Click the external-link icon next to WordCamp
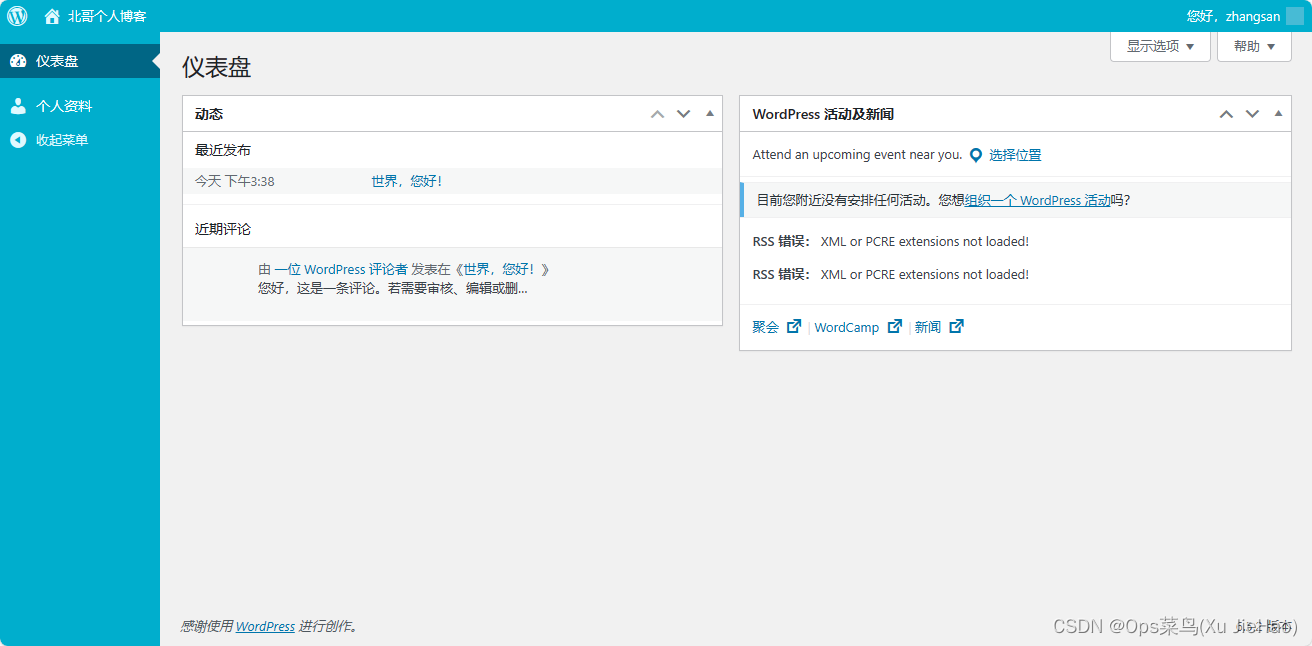The height and width of the screenshot is (646, 1312). [893, 326]
